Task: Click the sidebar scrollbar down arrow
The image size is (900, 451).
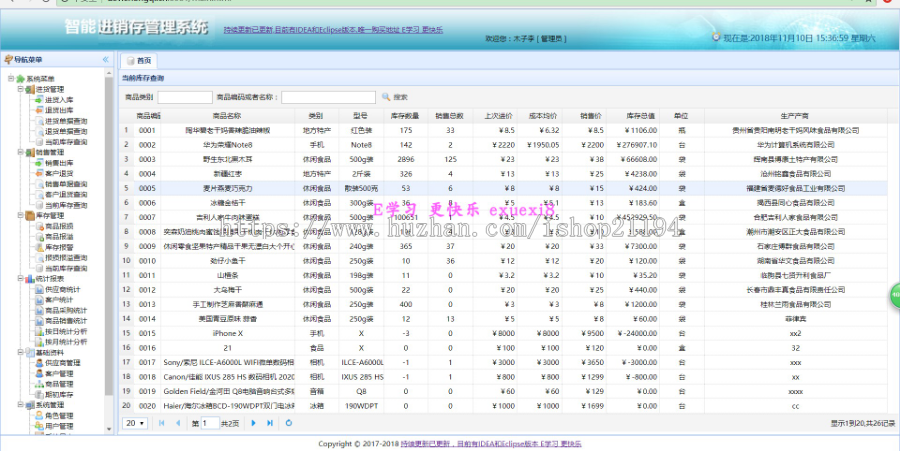Action: click(109, 429)
